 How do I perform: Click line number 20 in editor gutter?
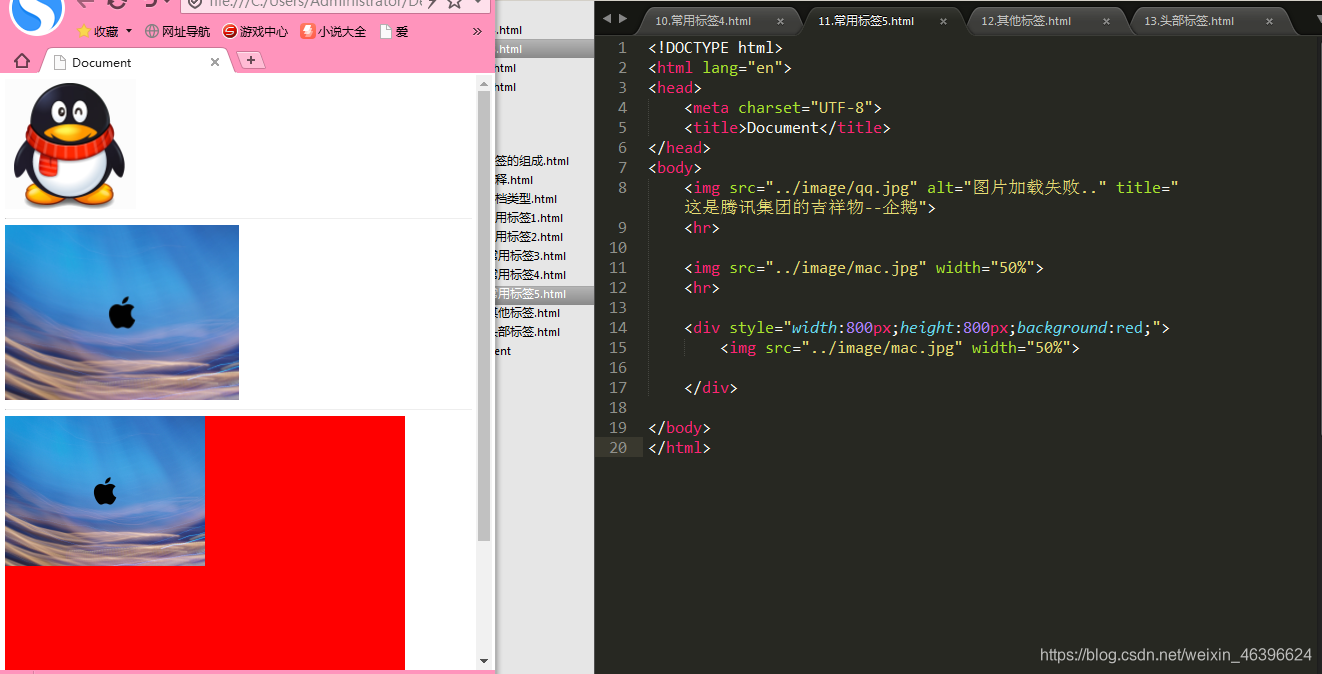click(618, 447)
